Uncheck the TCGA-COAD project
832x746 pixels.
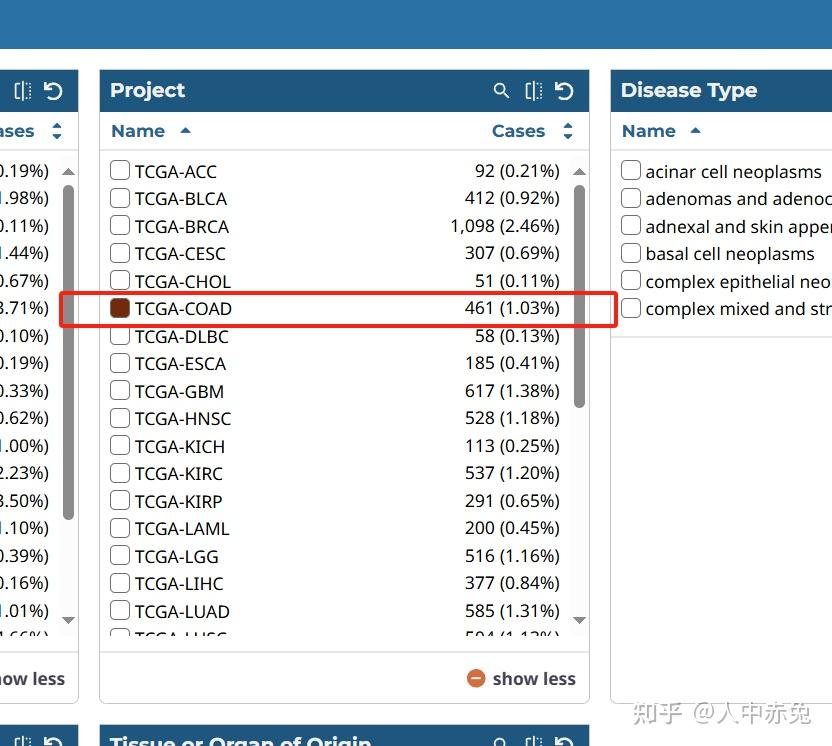coord(119,308)
